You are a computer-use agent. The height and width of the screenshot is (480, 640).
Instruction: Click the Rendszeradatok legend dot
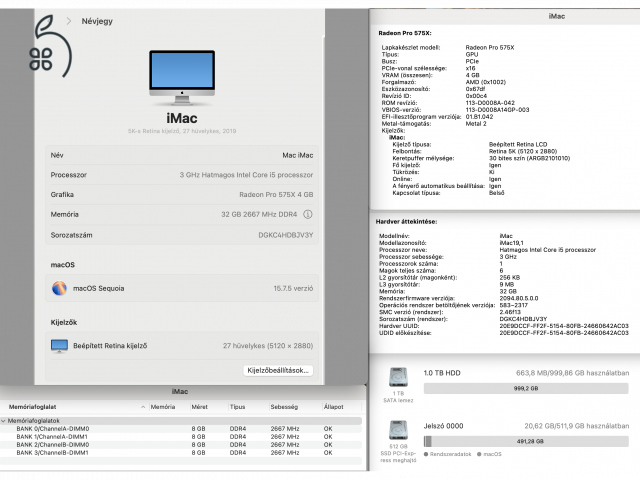click(x=426, y=454)
